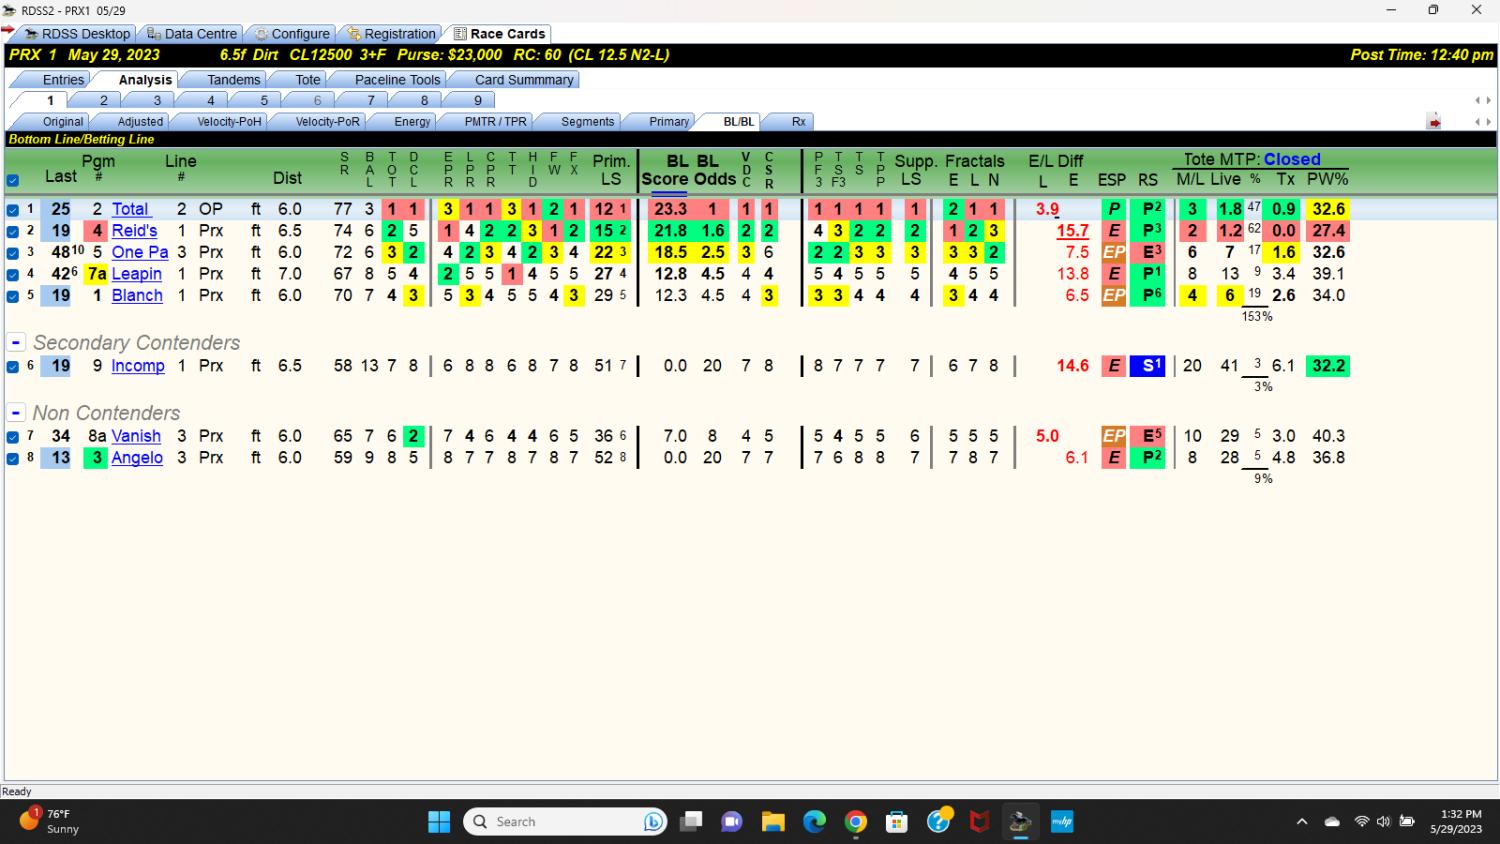Select race 7 tab

coord(370,100)
